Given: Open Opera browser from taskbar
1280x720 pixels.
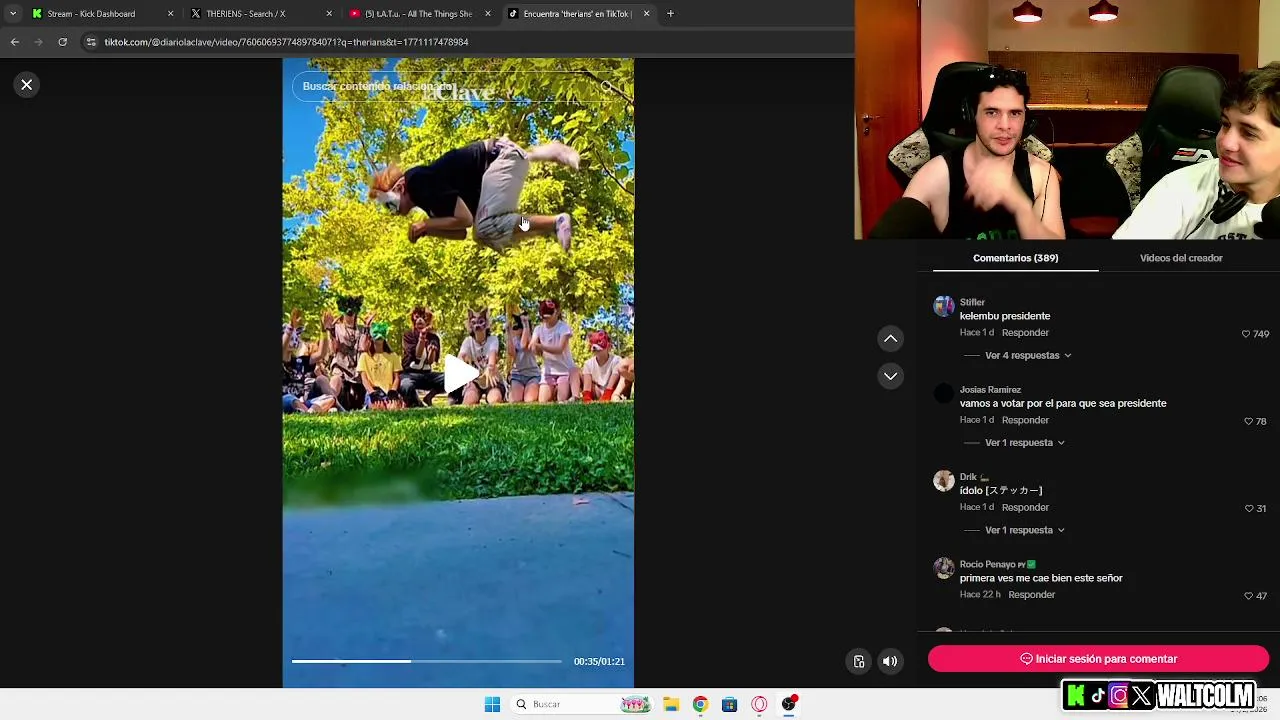Looking at the screenshot, I should tap(759, 705).
